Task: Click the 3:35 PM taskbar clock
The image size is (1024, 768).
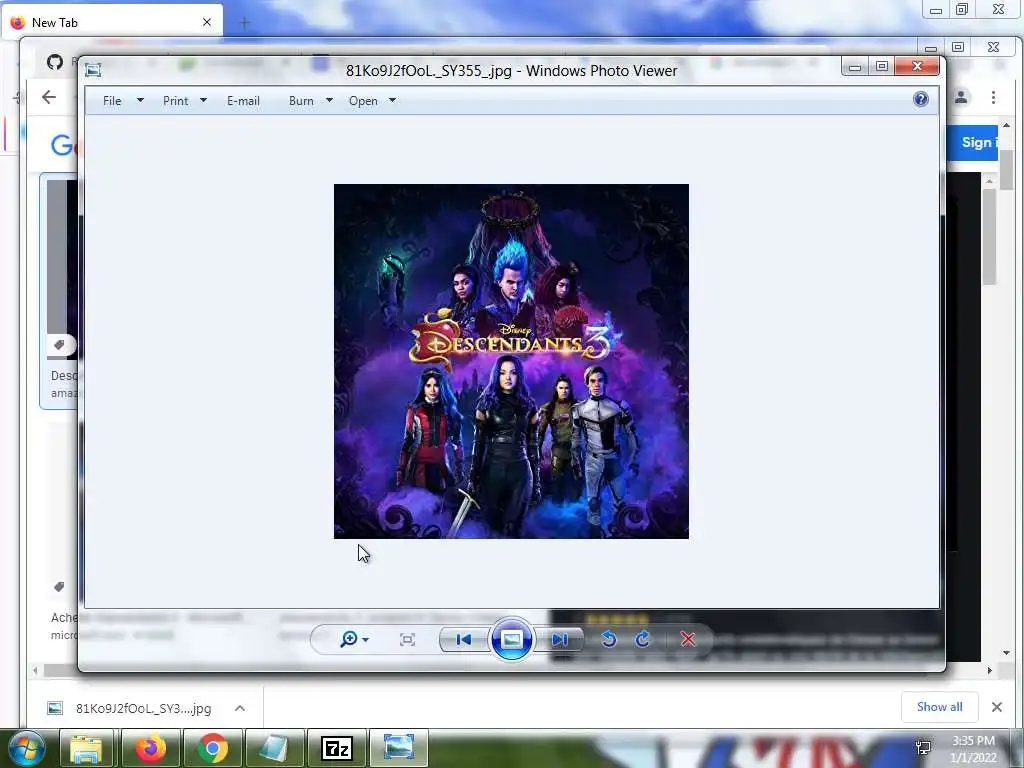Action: [x=973, y=741]
